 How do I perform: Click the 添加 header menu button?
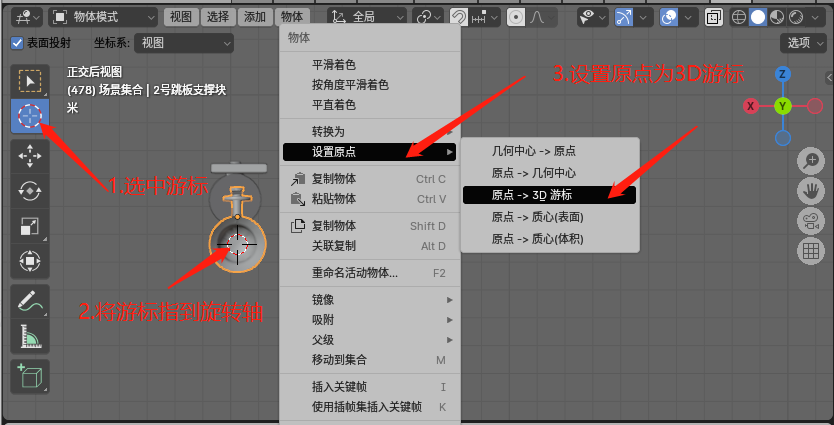(255, 18)
